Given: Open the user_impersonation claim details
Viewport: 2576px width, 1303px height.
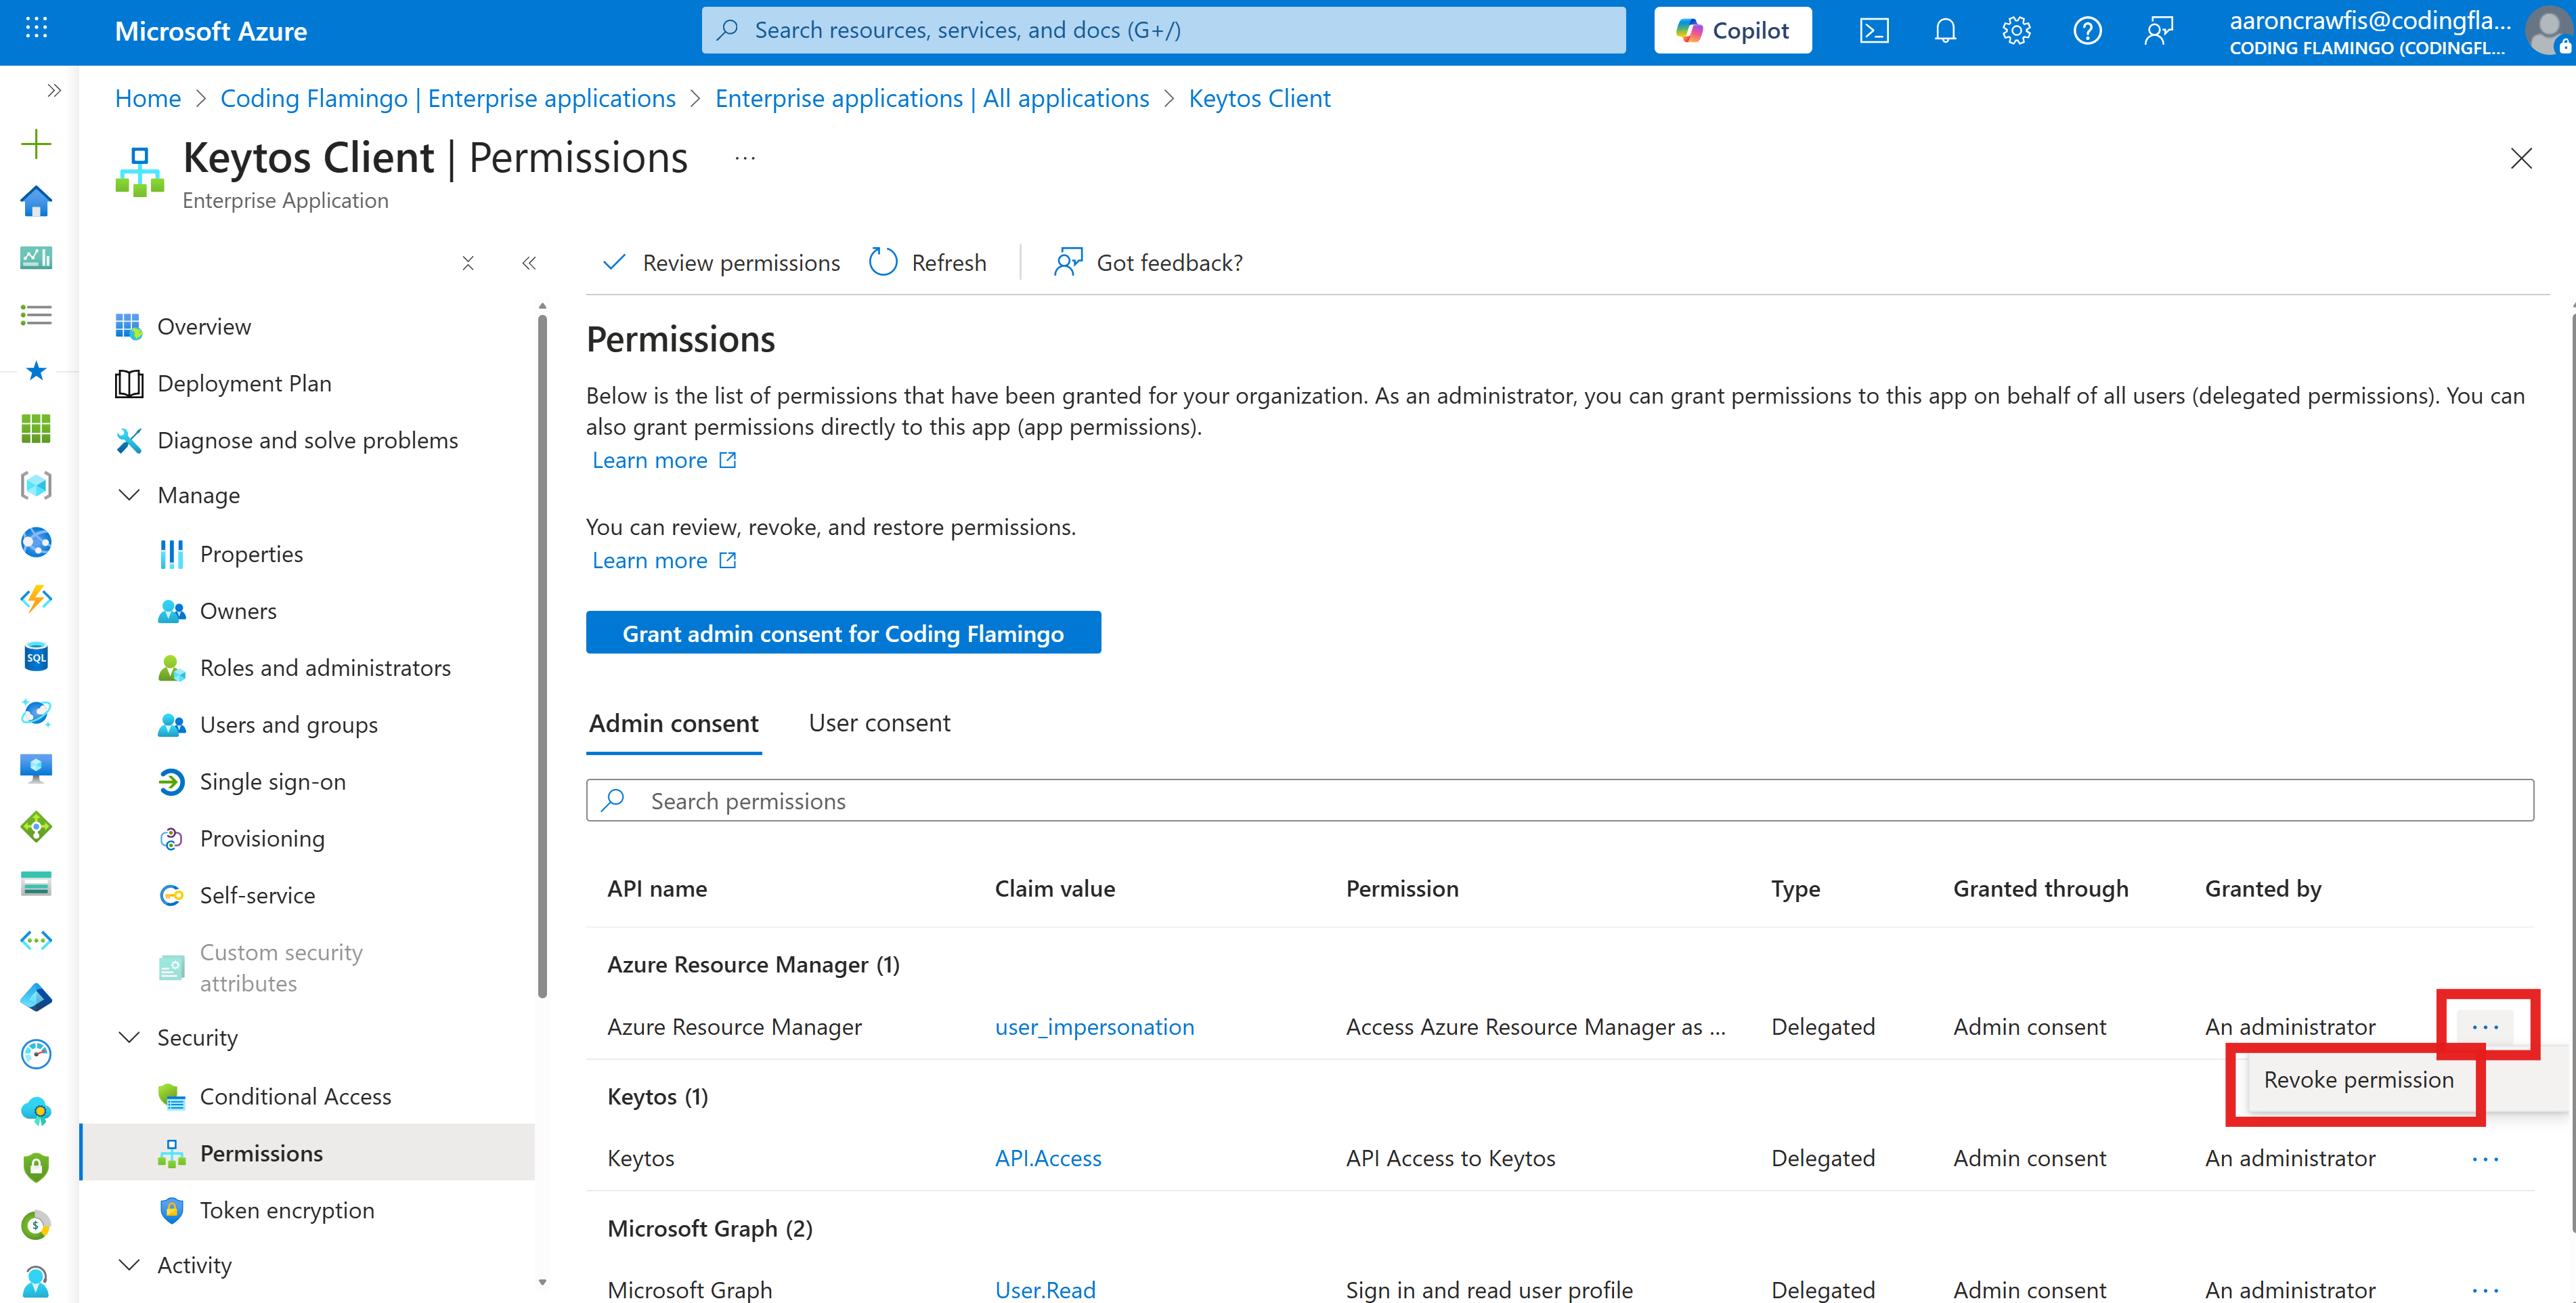Looking at the screenshot, I should click(1094, 1026).
